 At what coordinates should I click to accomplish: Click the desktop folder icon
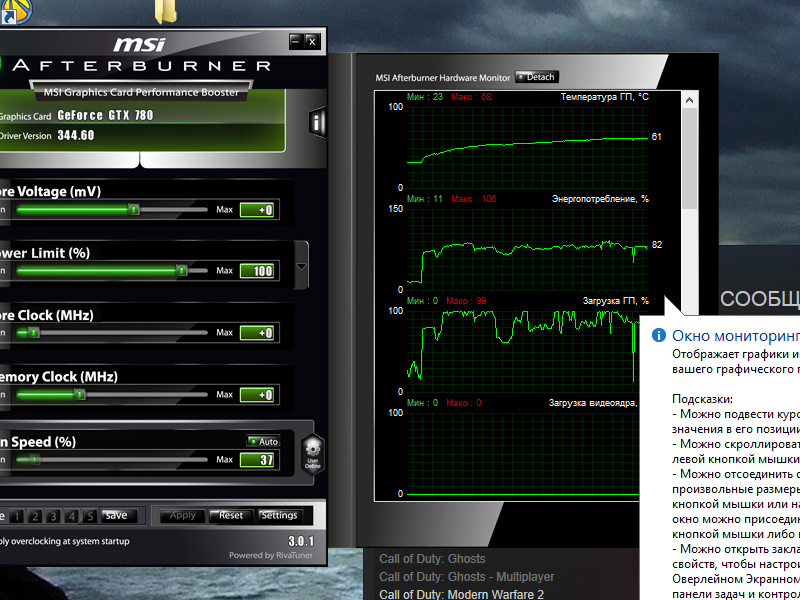pos(166,11)
